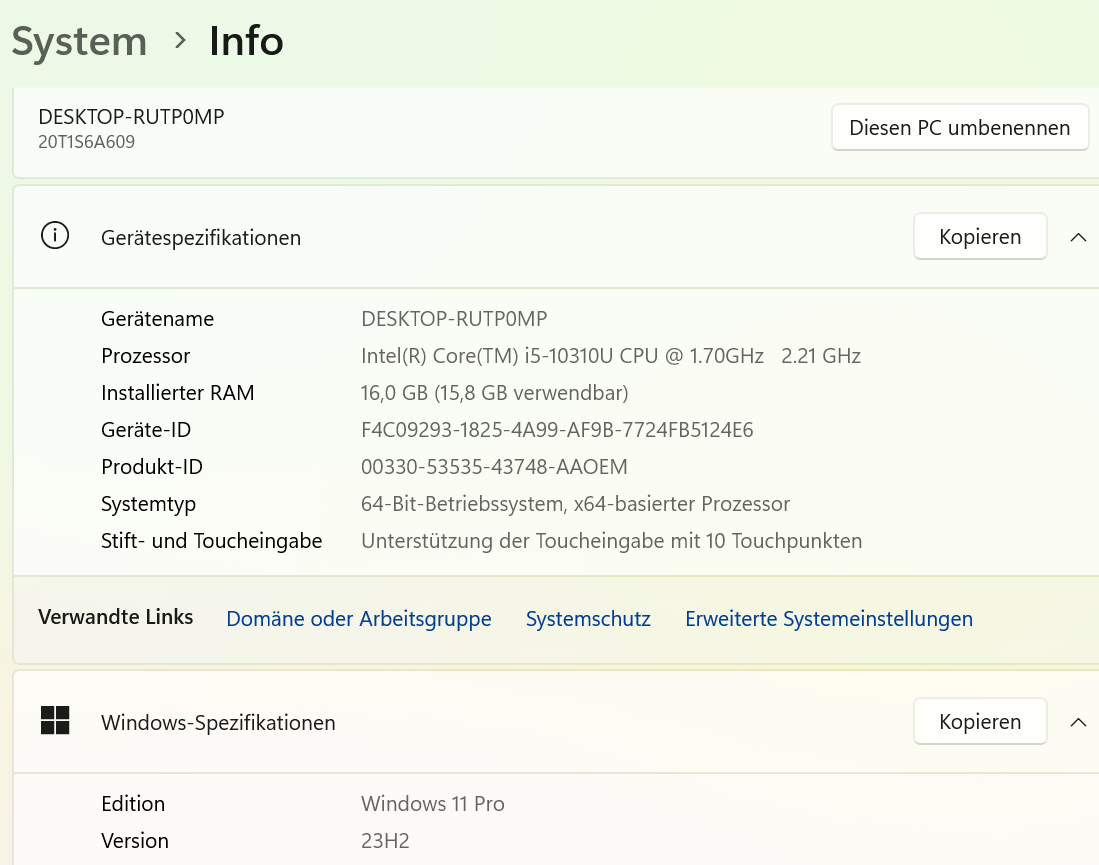Open Erweiterte Systemeinstellungen link

coord(829,619)
